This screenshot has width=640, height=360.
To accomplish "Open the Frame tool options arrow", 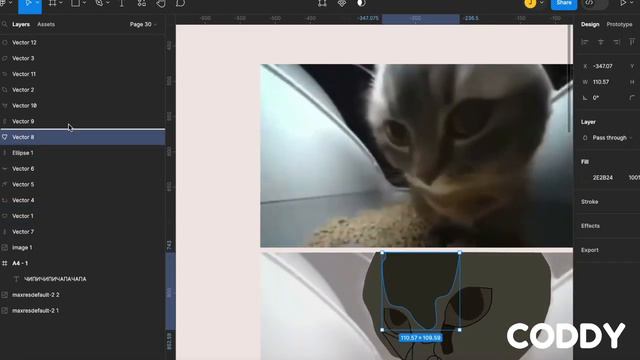I will pos(61,3).
